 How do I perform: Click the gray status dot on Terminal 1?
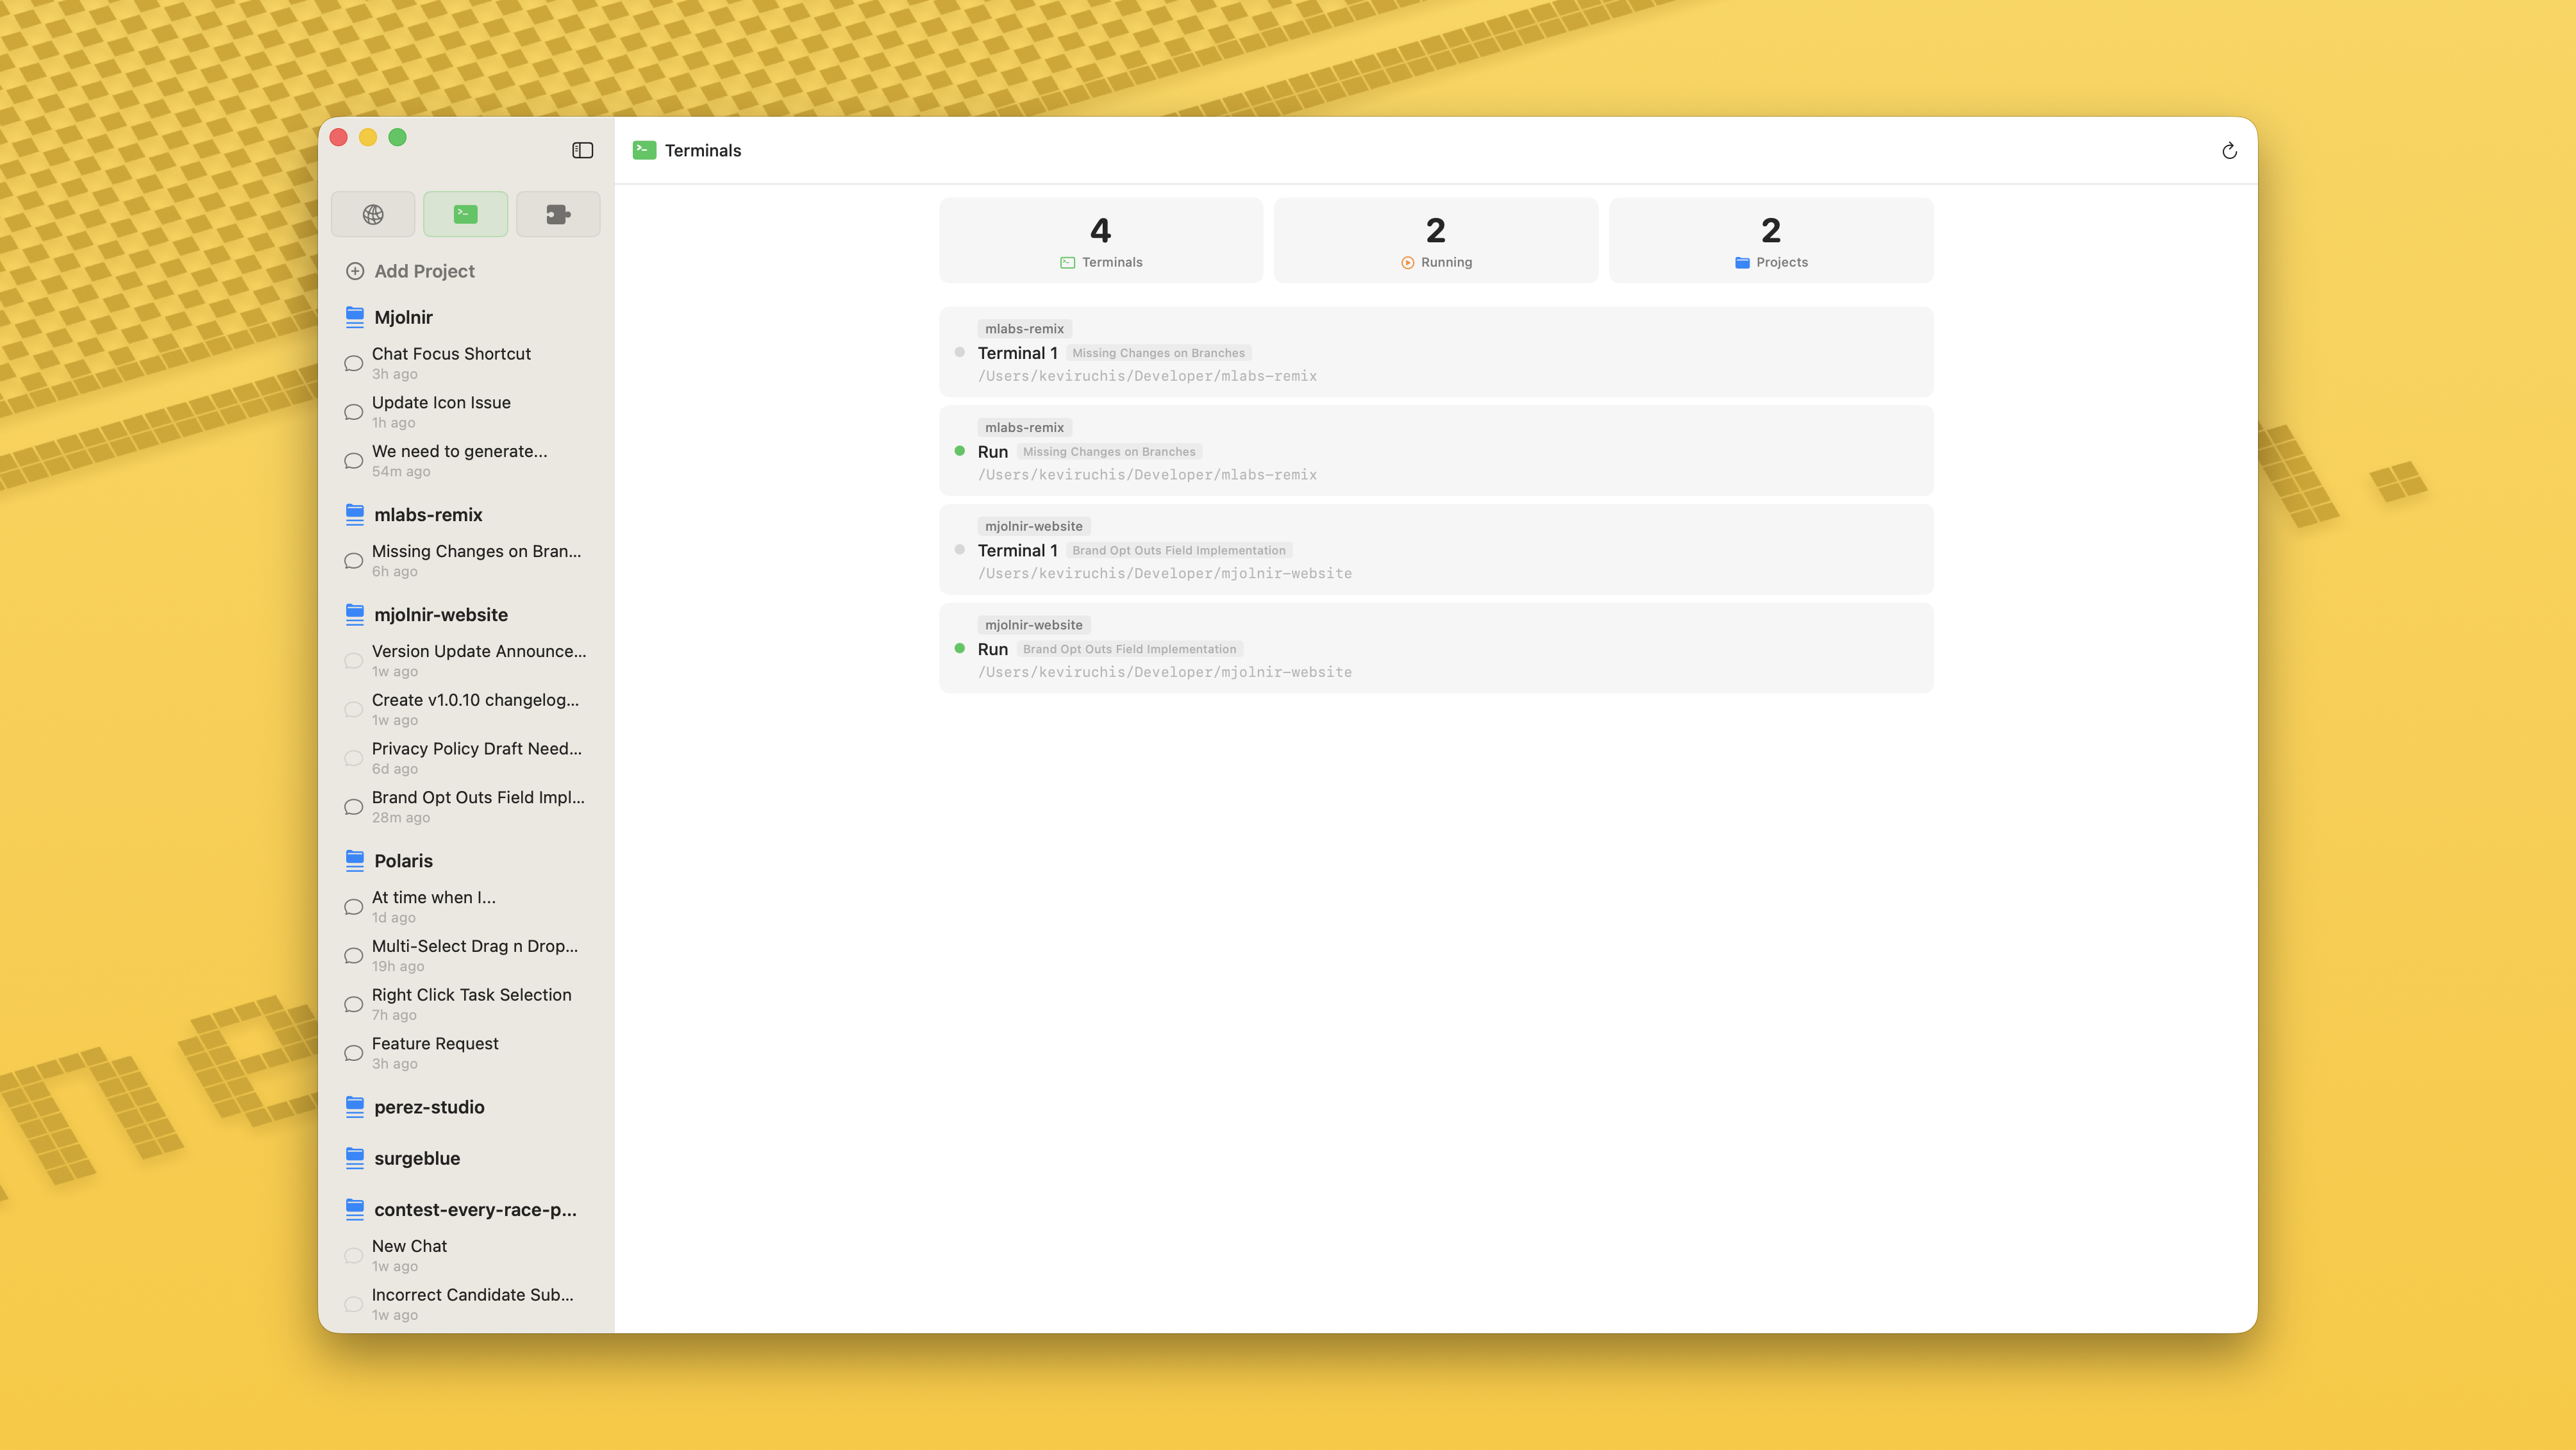tap(959, 352)
